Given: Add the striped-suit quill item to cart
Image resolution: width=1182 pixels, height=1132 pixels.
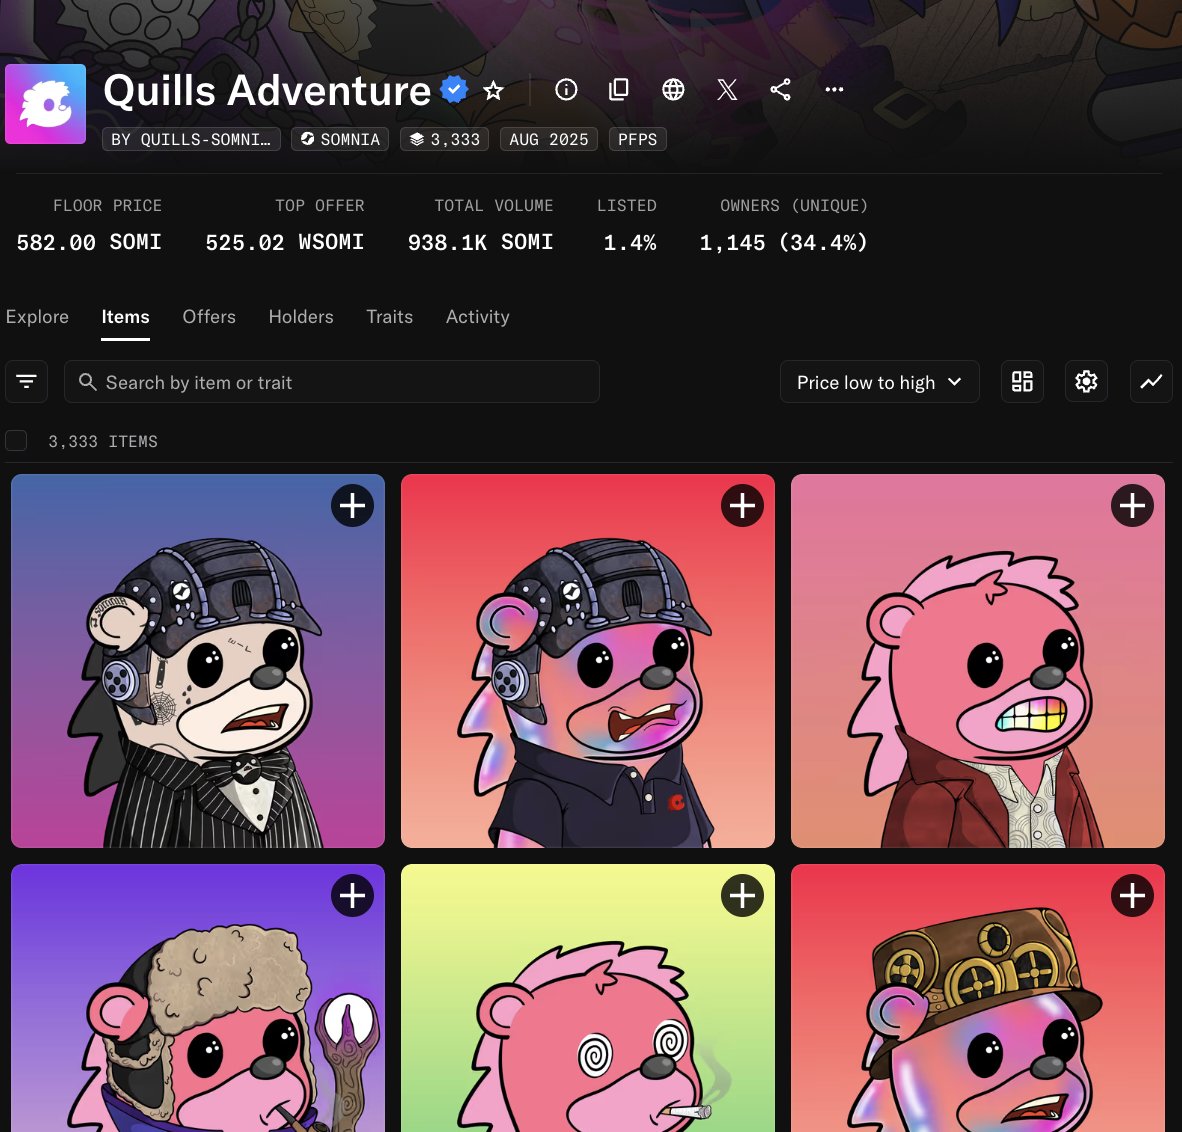Looking at the screenshot, I should pos(352,506).
